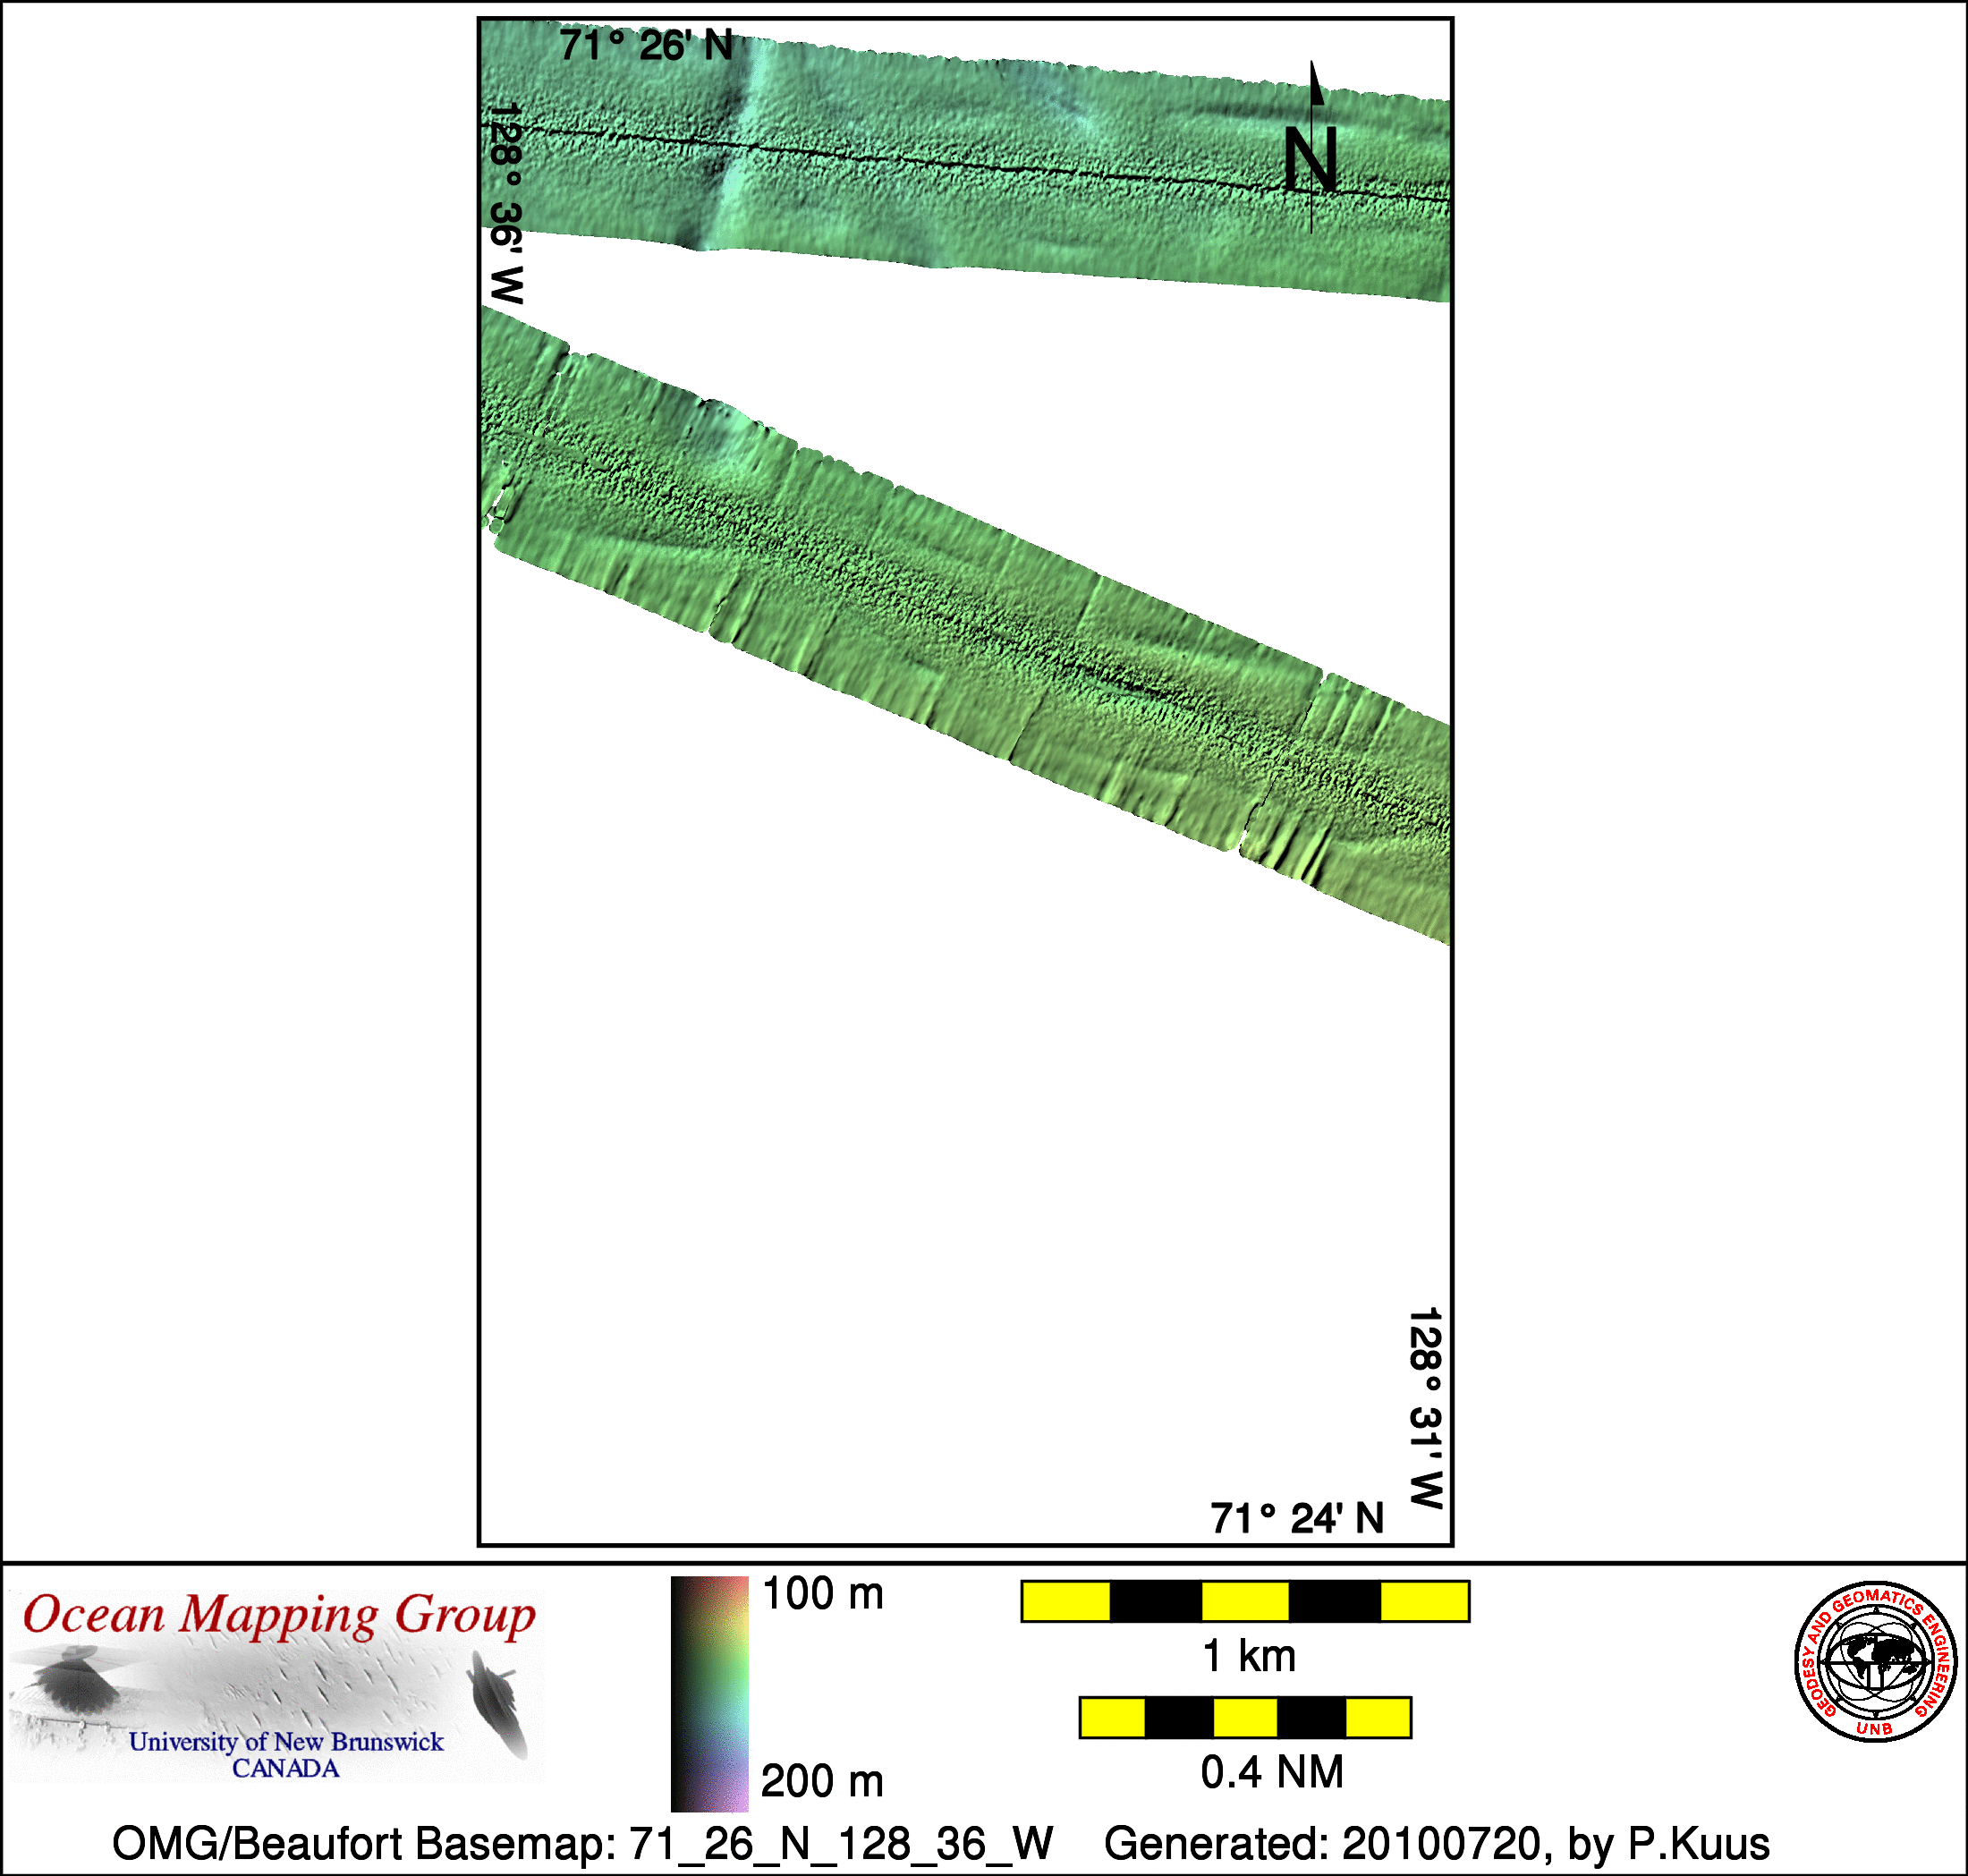Click the 128° 36' W longitude label

pos(506,203)
